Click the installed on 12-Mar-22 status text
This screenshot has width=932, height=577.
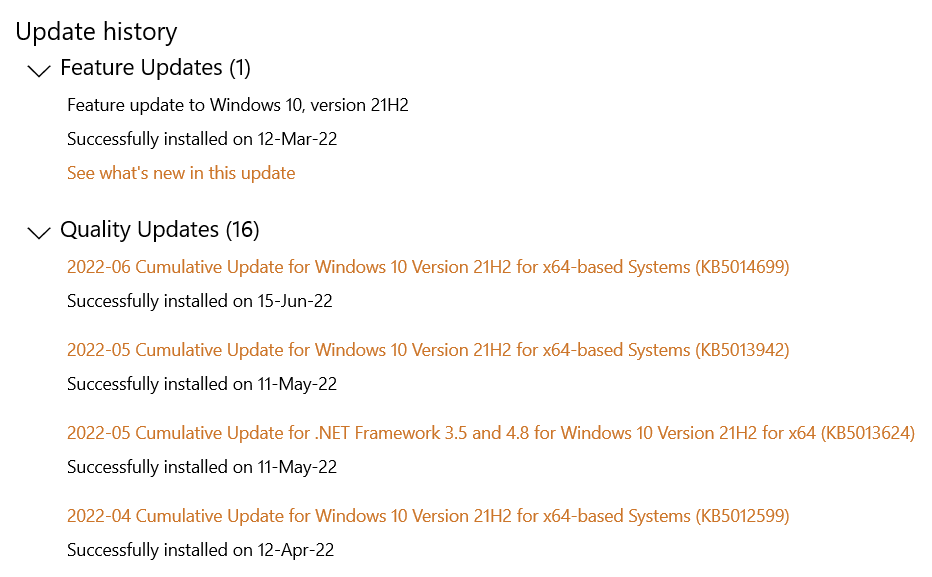pyautogui.click(x=202, y=139)
